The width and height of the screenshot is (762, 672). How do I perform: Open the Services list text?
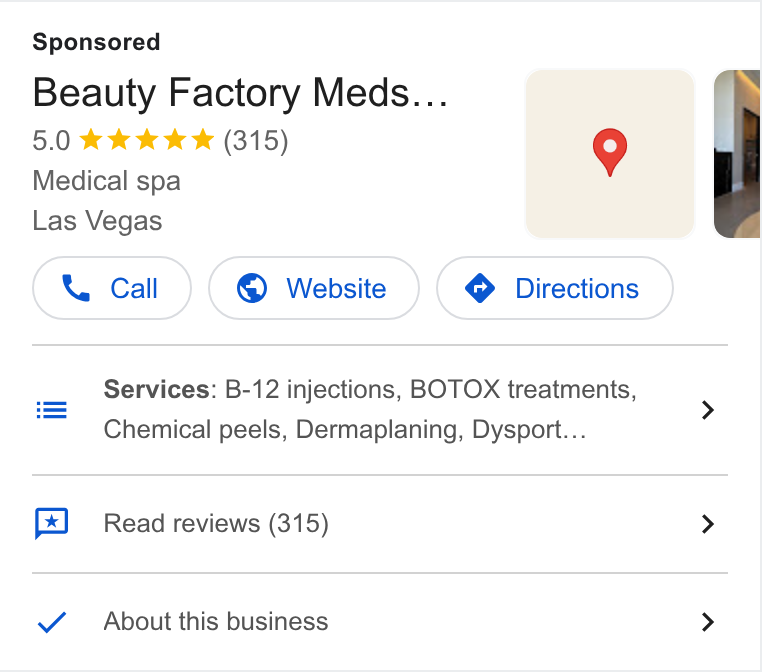point(370,410)
